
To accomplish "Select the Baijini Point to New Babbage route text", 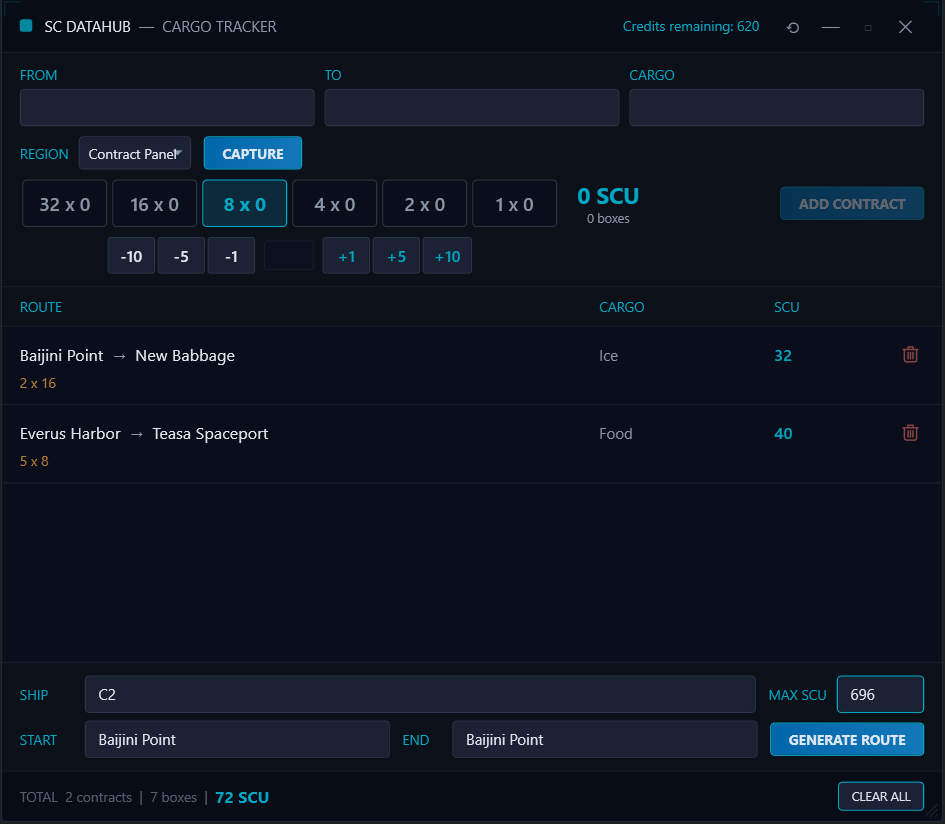I will pyautogui.click(x=127, y=356).
